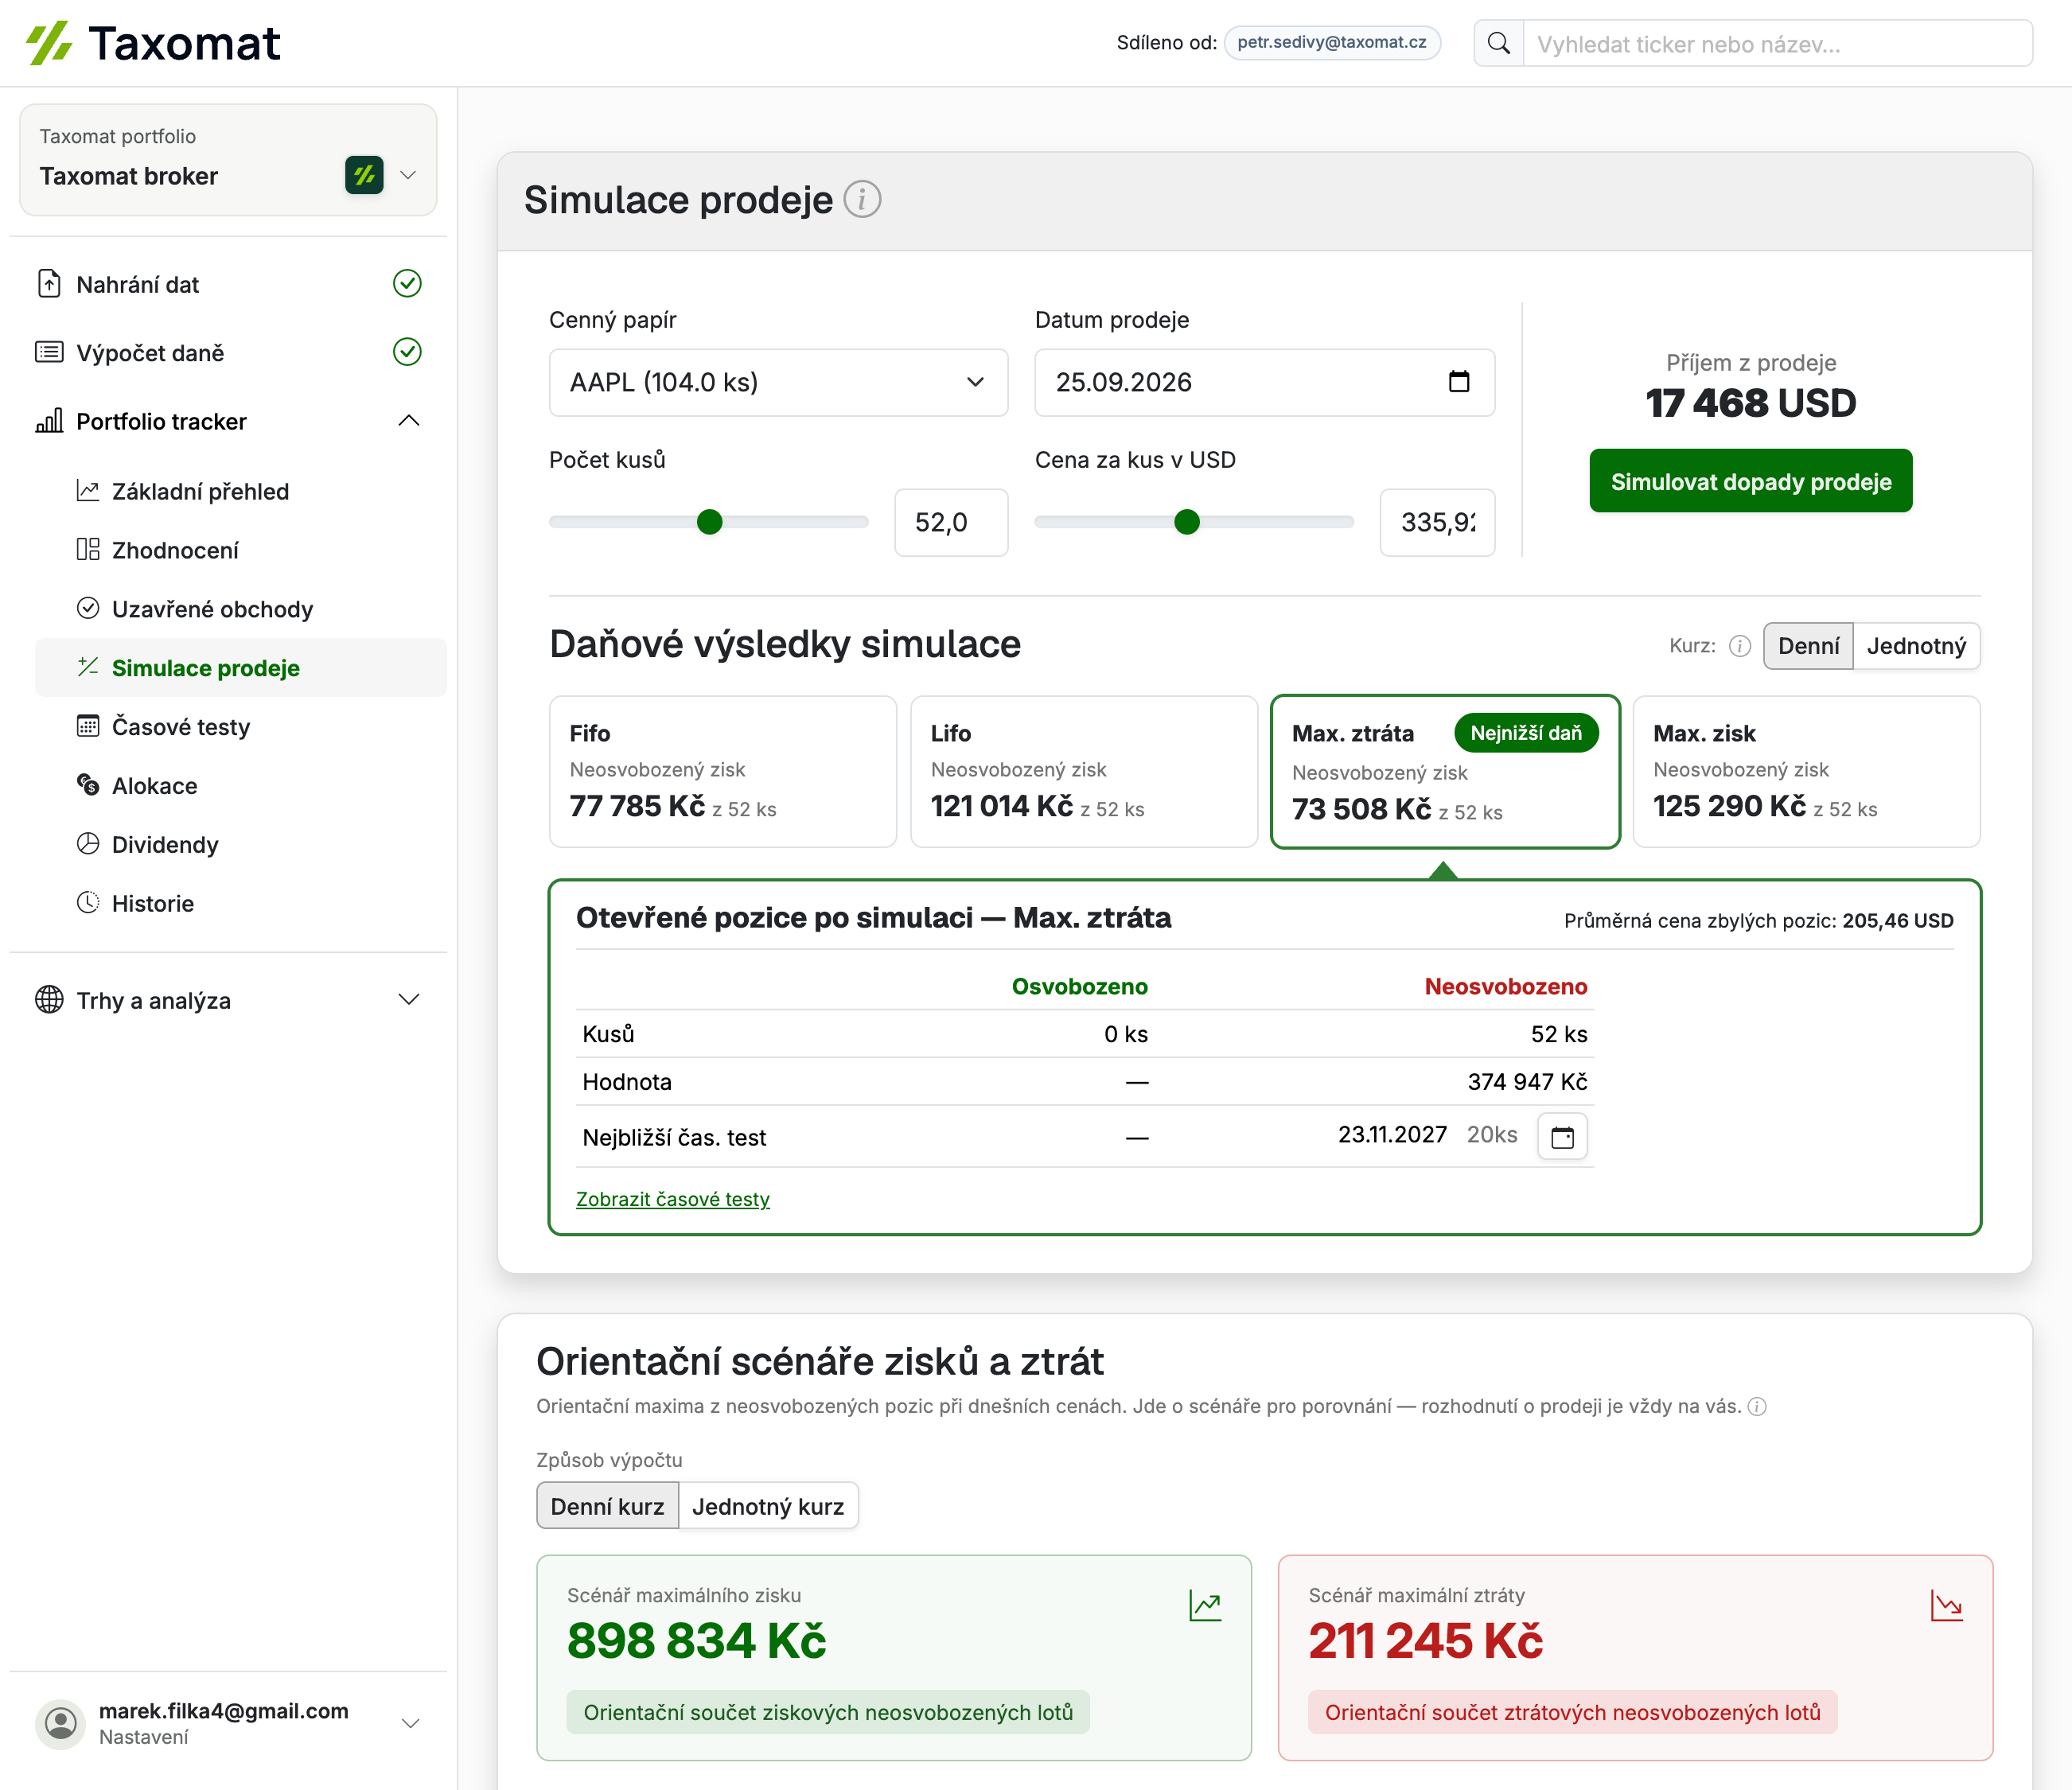Click rising chart icon in max profit card
The height and width of the screenshot is (1790, 2072).
point(1205,1605)
